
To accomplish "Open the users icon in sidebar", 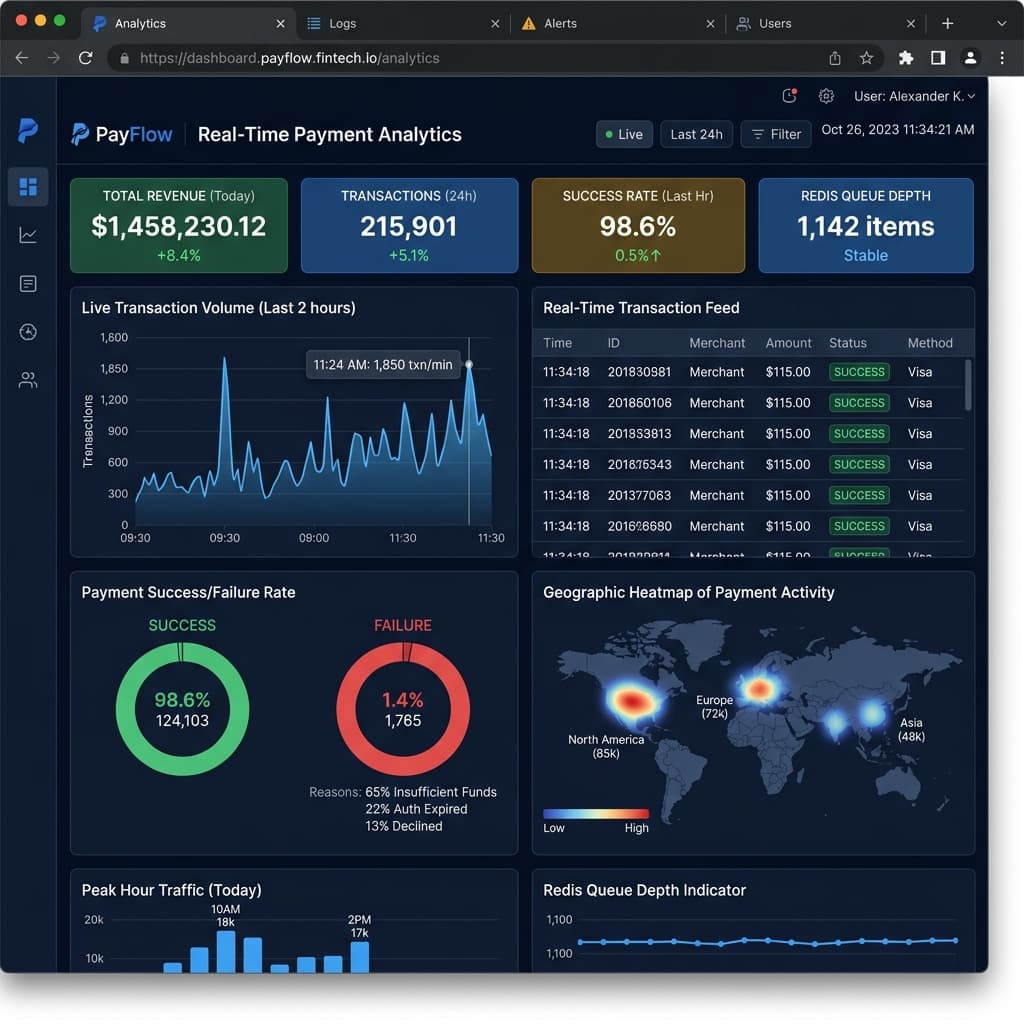I will (28, 380).
